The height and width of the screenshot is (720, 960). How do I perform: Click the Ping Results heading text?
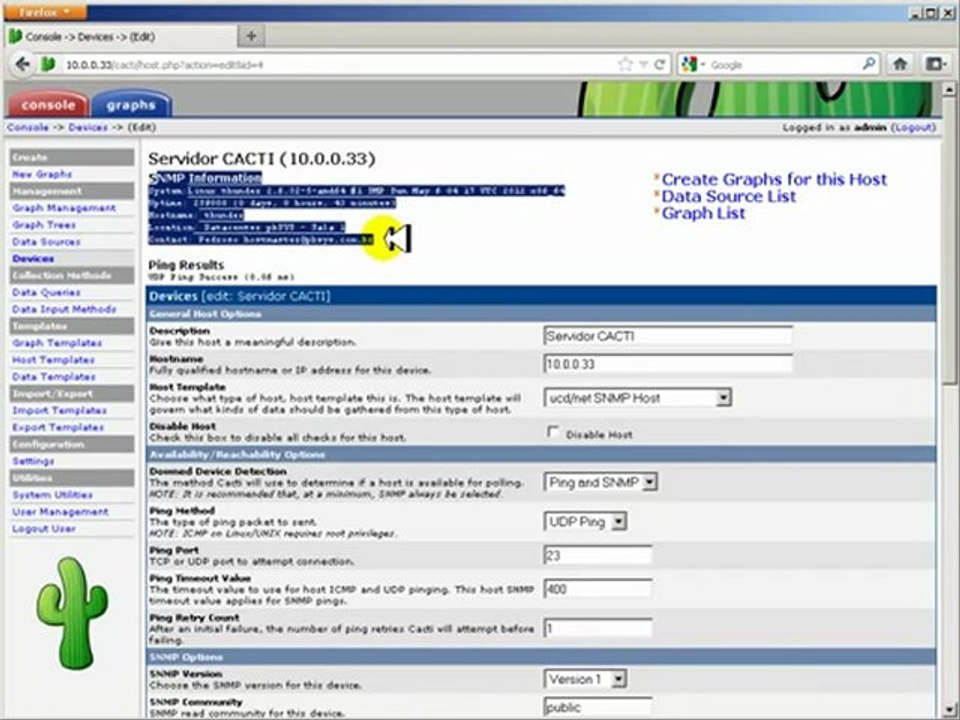click(x=186, y=265)
